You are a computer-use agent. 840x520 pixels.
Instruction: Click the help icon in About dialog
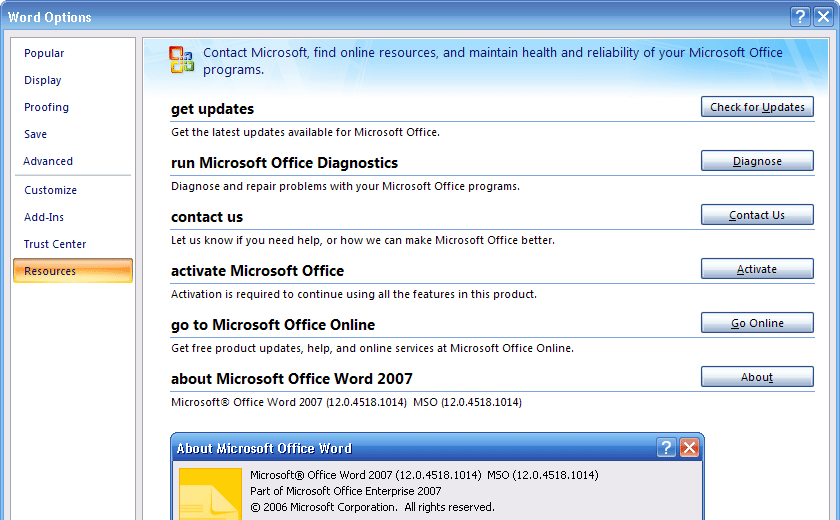tap(667, 448)
